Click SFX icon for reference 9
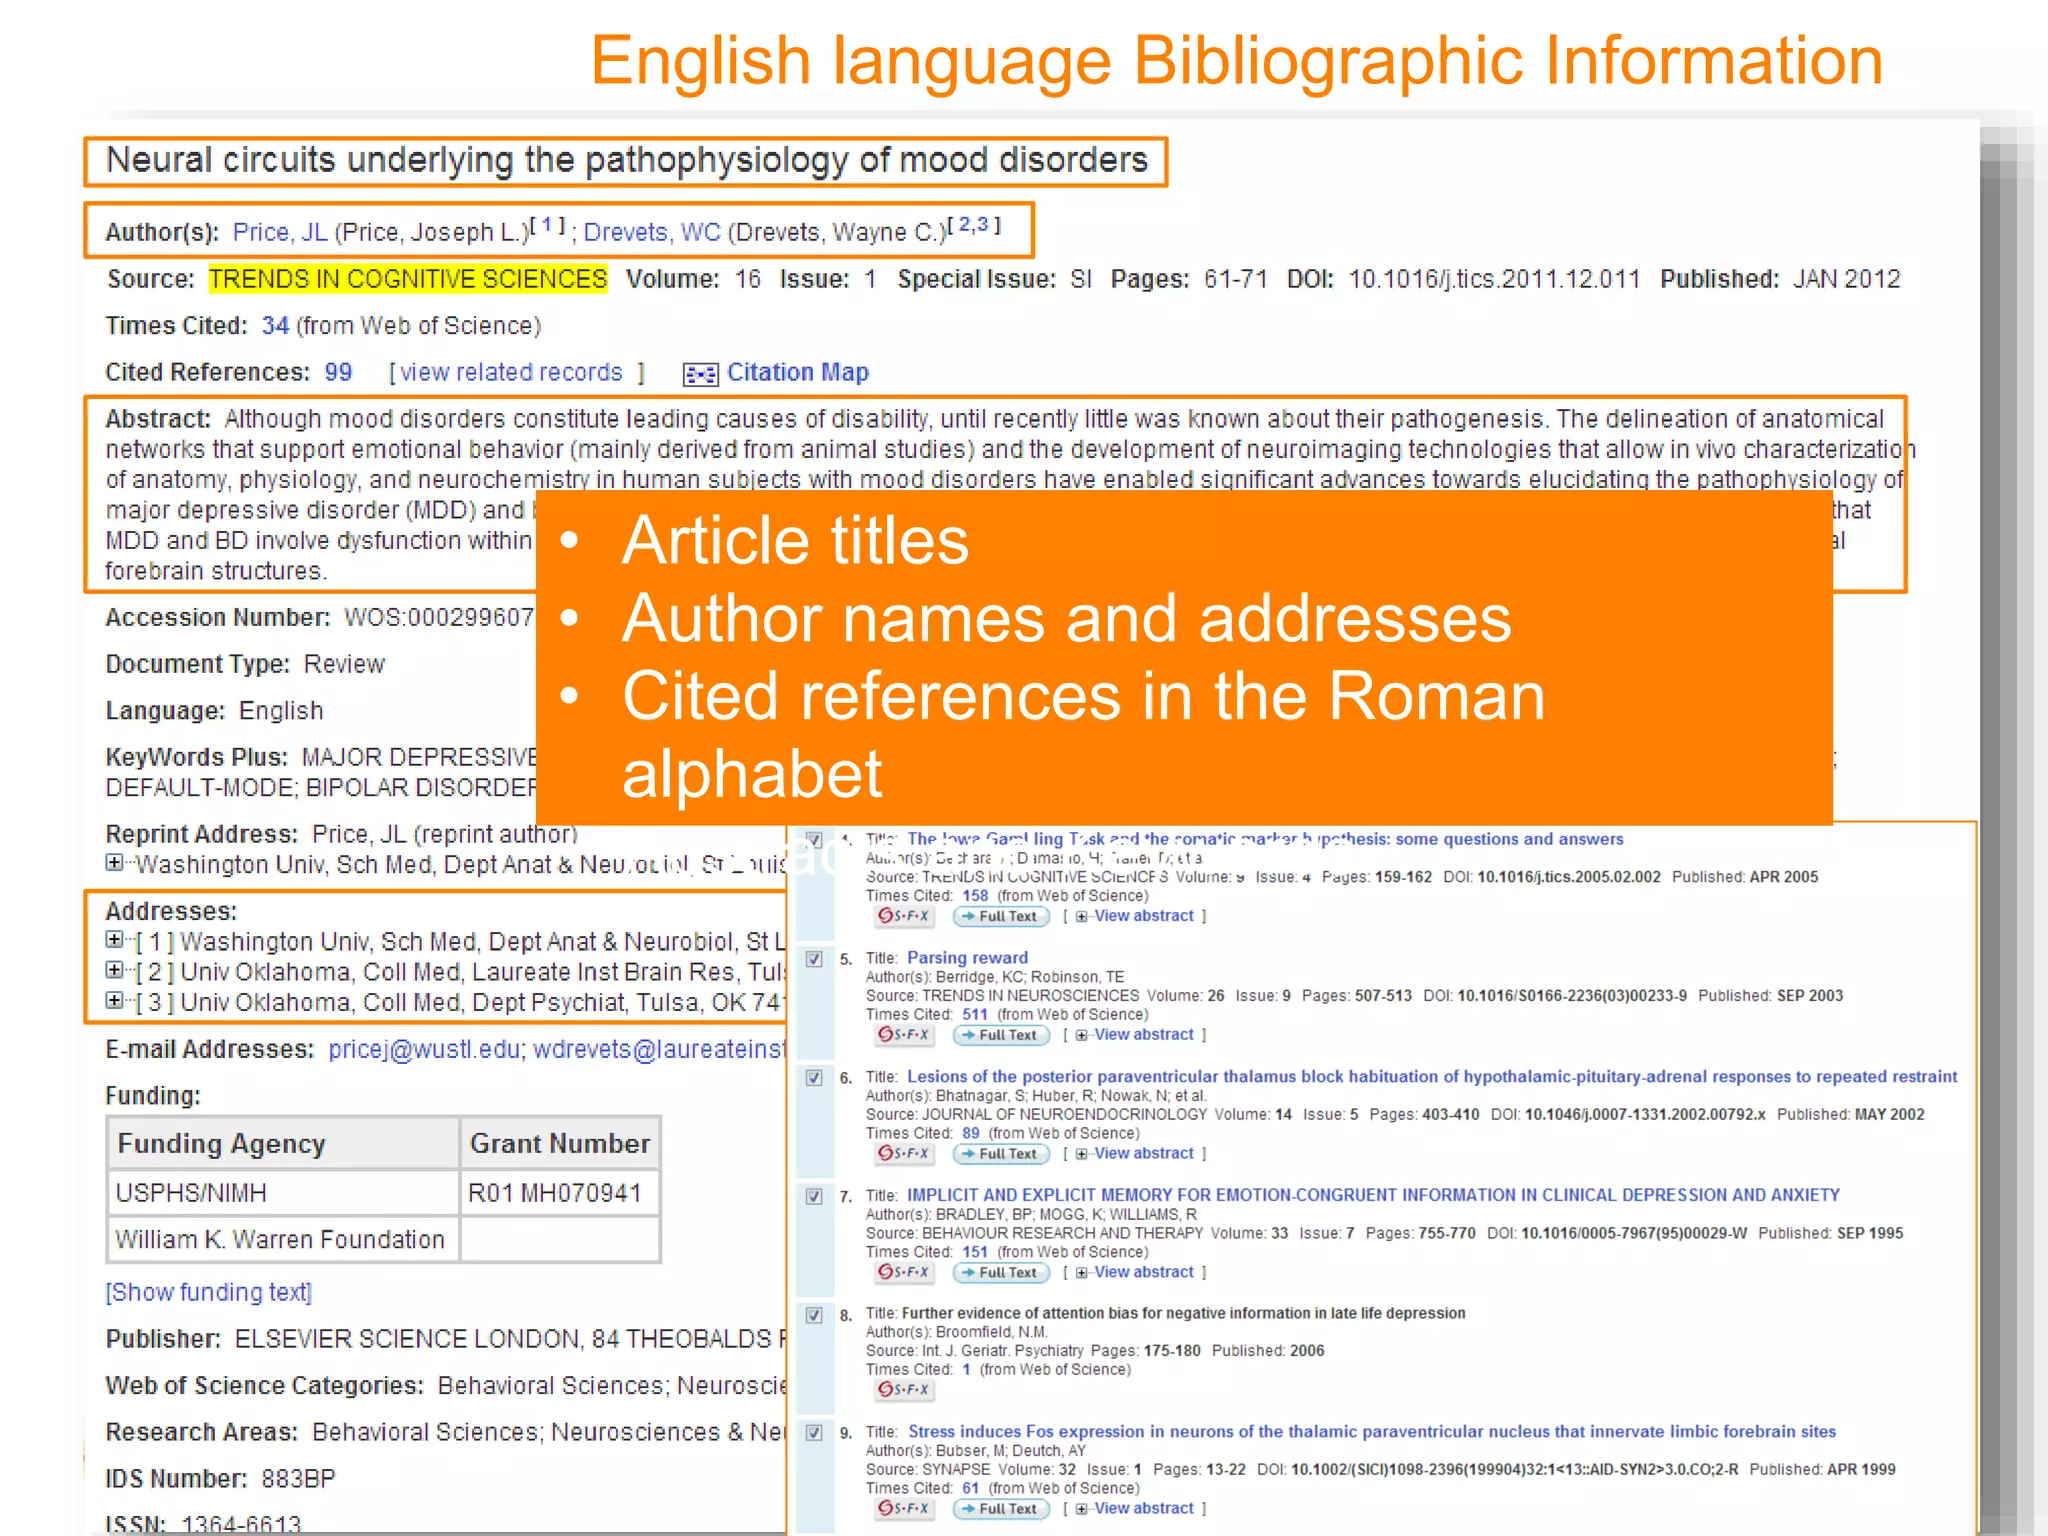The image size is (2048, 1536). 904,1508
